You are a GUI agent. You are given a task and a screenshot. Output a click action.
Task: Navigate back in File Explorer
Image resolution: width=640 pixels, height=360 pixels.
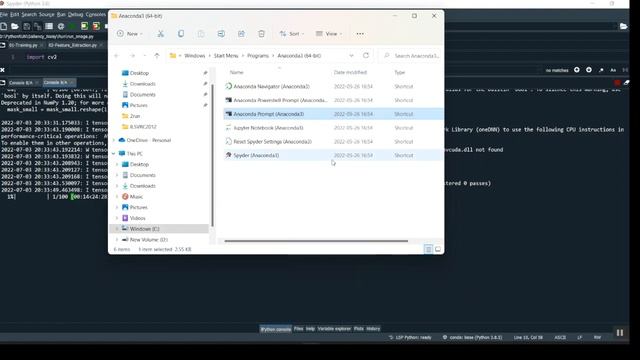point(116,56)
